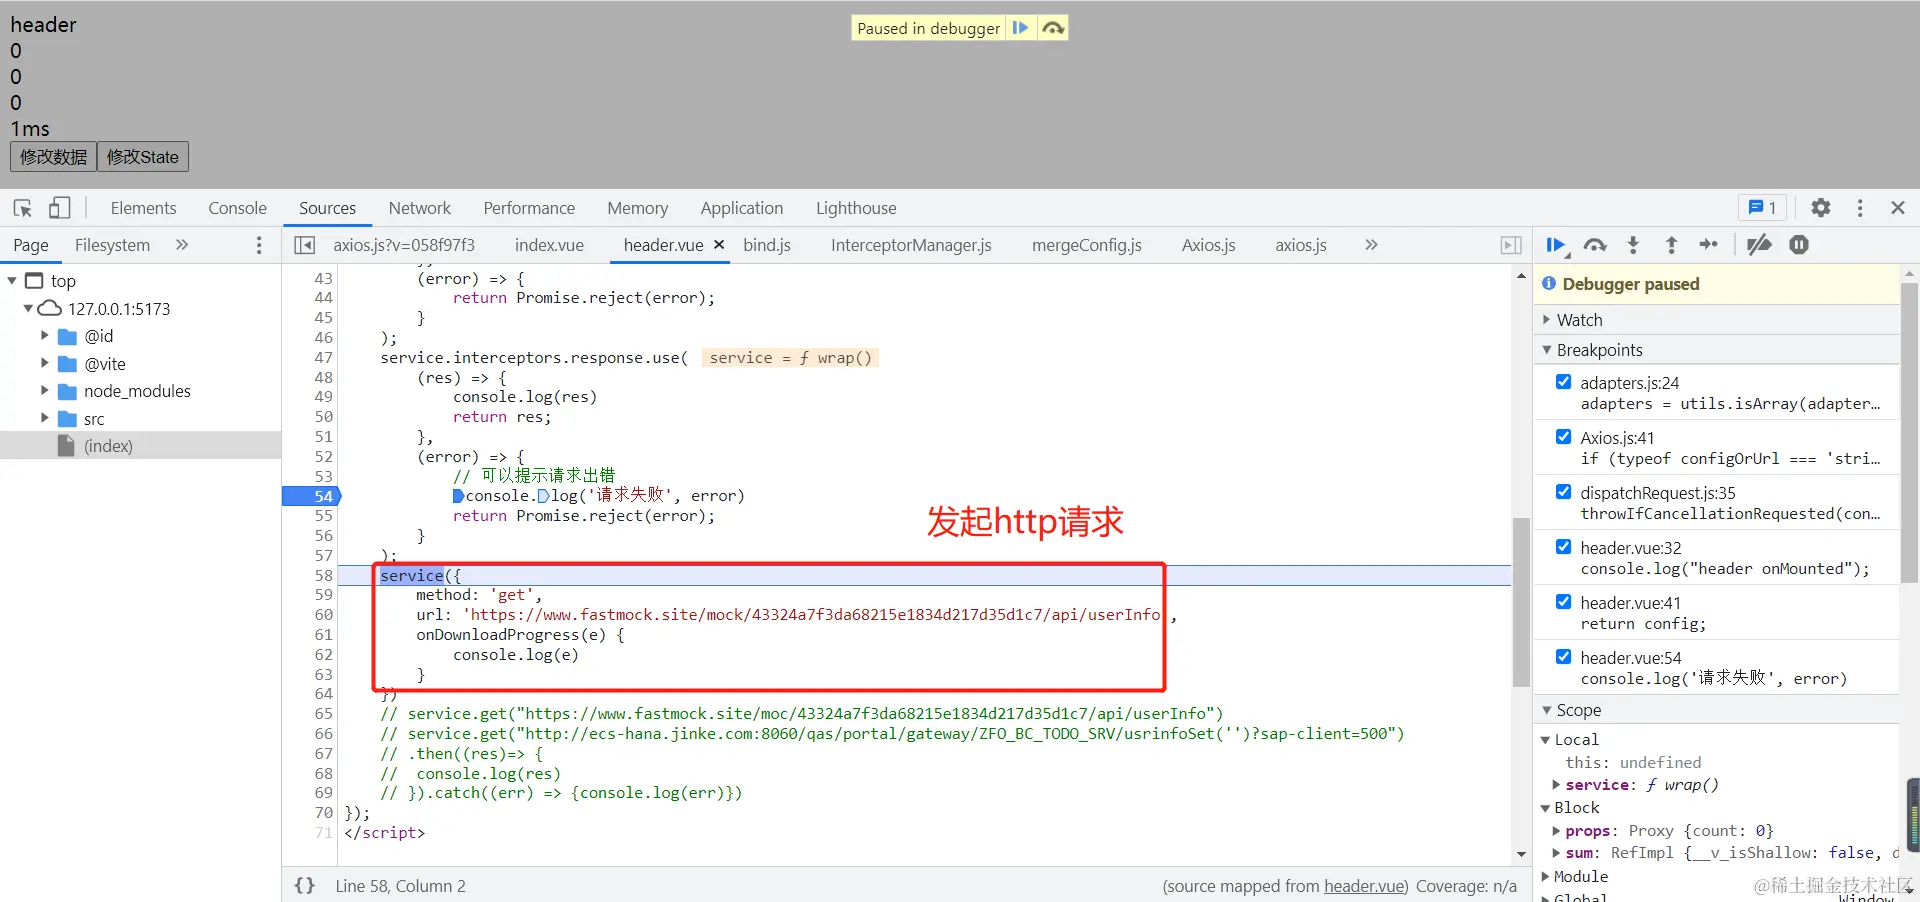
Task: Open the DevTools customize menu
Action: click(1860, 208)
